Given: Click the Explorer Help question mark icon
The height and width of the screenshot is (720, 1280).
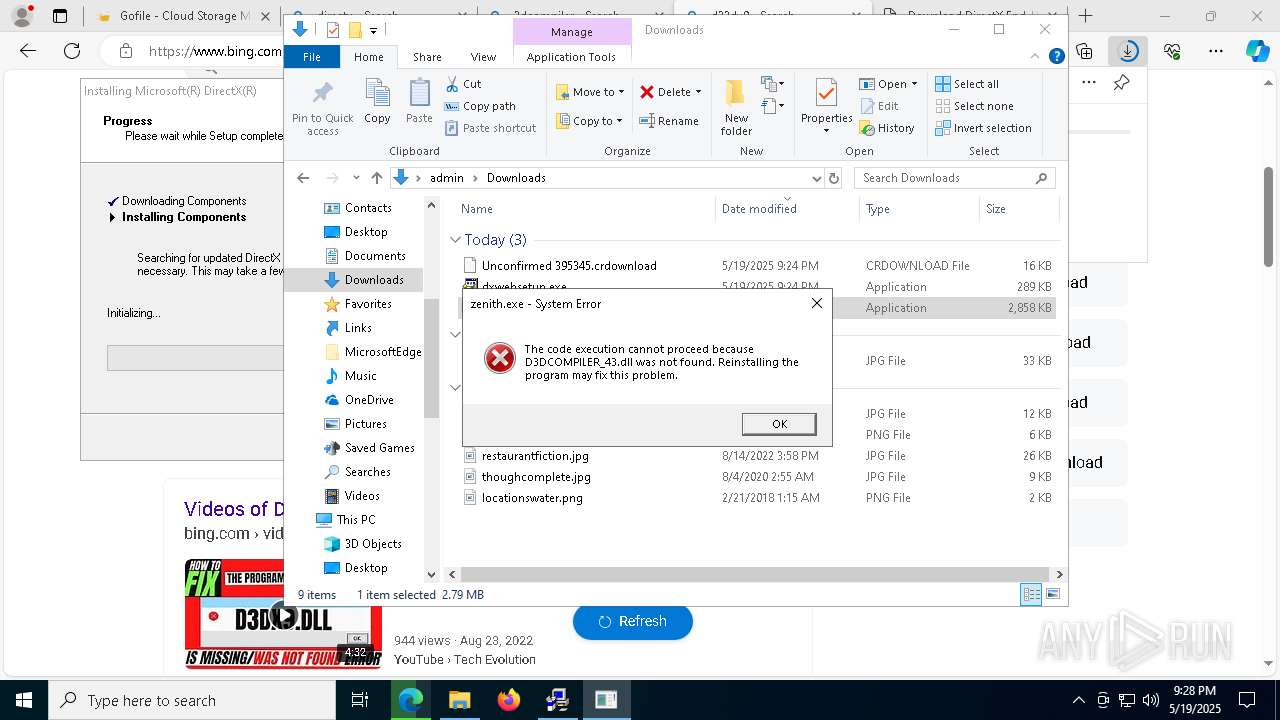Looking at the screenshot, I should coord(1056,57).
